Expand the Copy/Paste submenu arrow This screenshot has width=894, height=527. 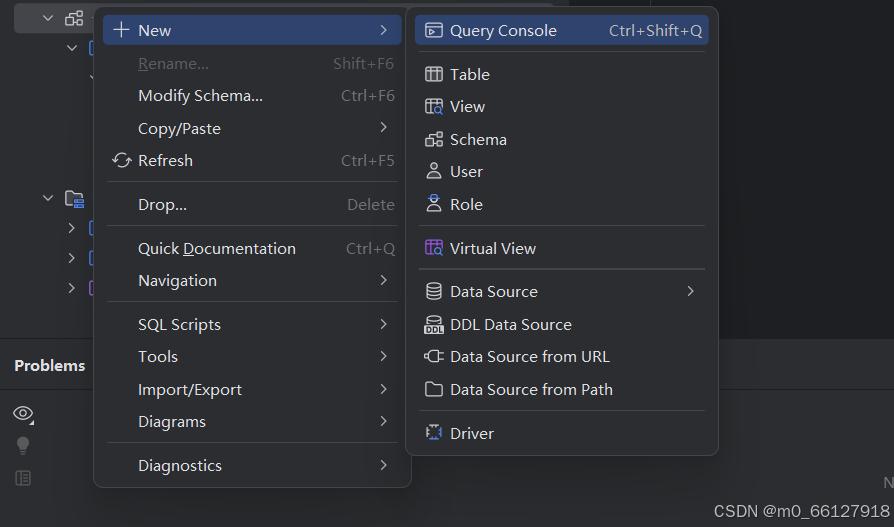384,128
